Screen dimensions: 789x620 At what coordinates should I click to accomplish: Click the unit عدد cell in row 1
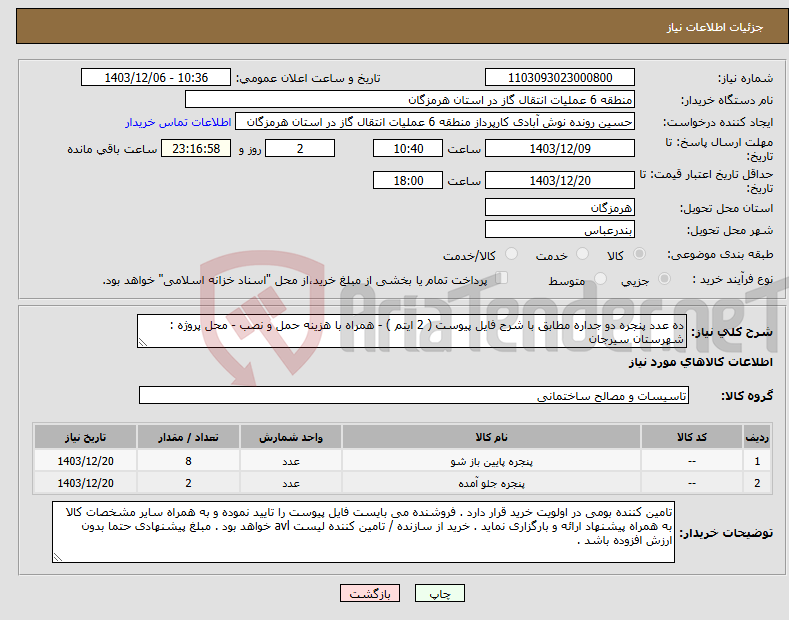click(x=291, y=461)
